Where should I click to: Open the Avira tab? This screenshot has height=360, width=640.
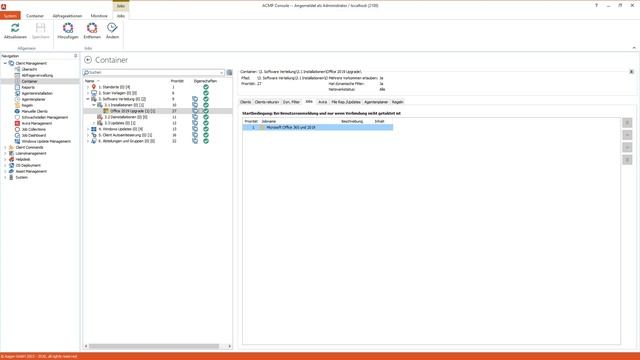click(x=322, y=102)
